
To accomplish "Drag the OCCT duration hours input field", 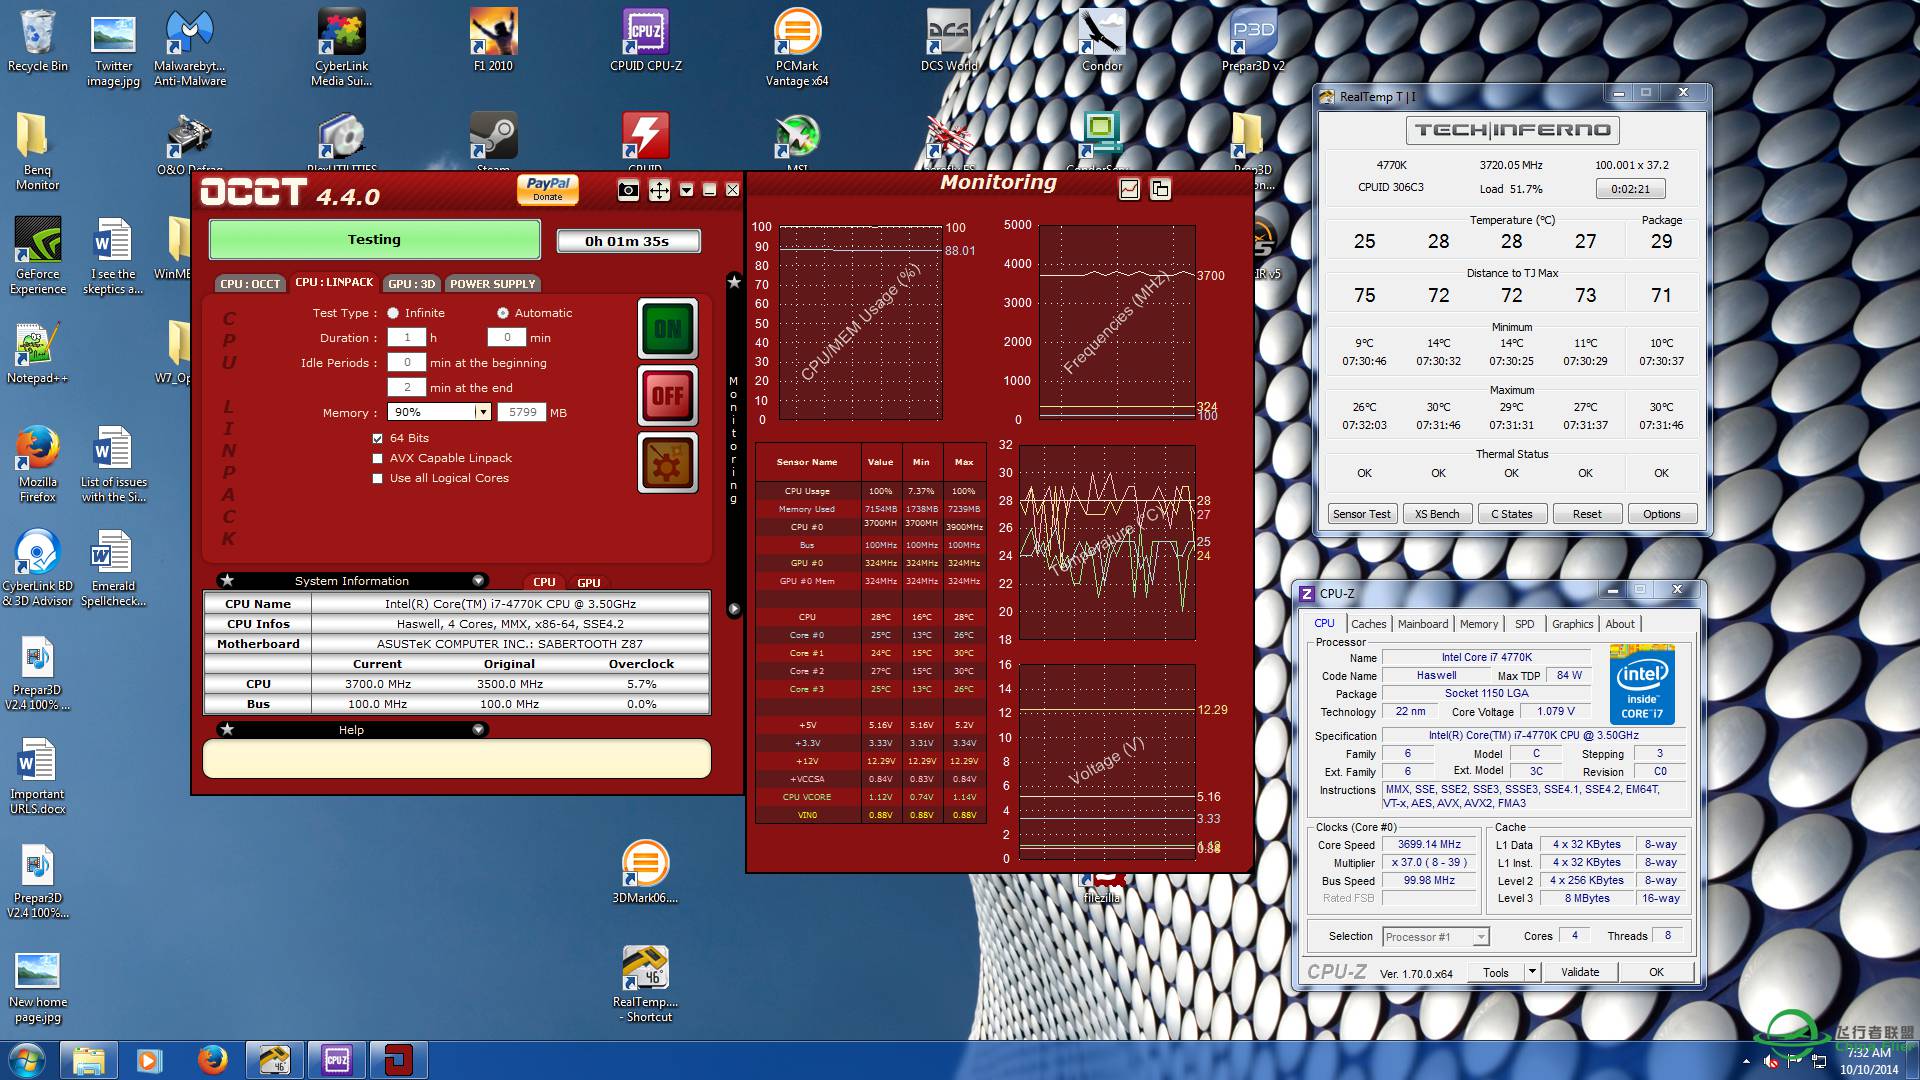I will pos(405,336).
